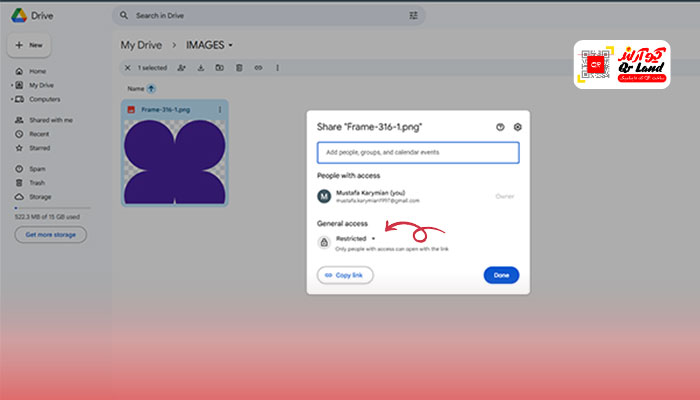
Task: Click the Add people, groups field
Action: tap(417, 152)
